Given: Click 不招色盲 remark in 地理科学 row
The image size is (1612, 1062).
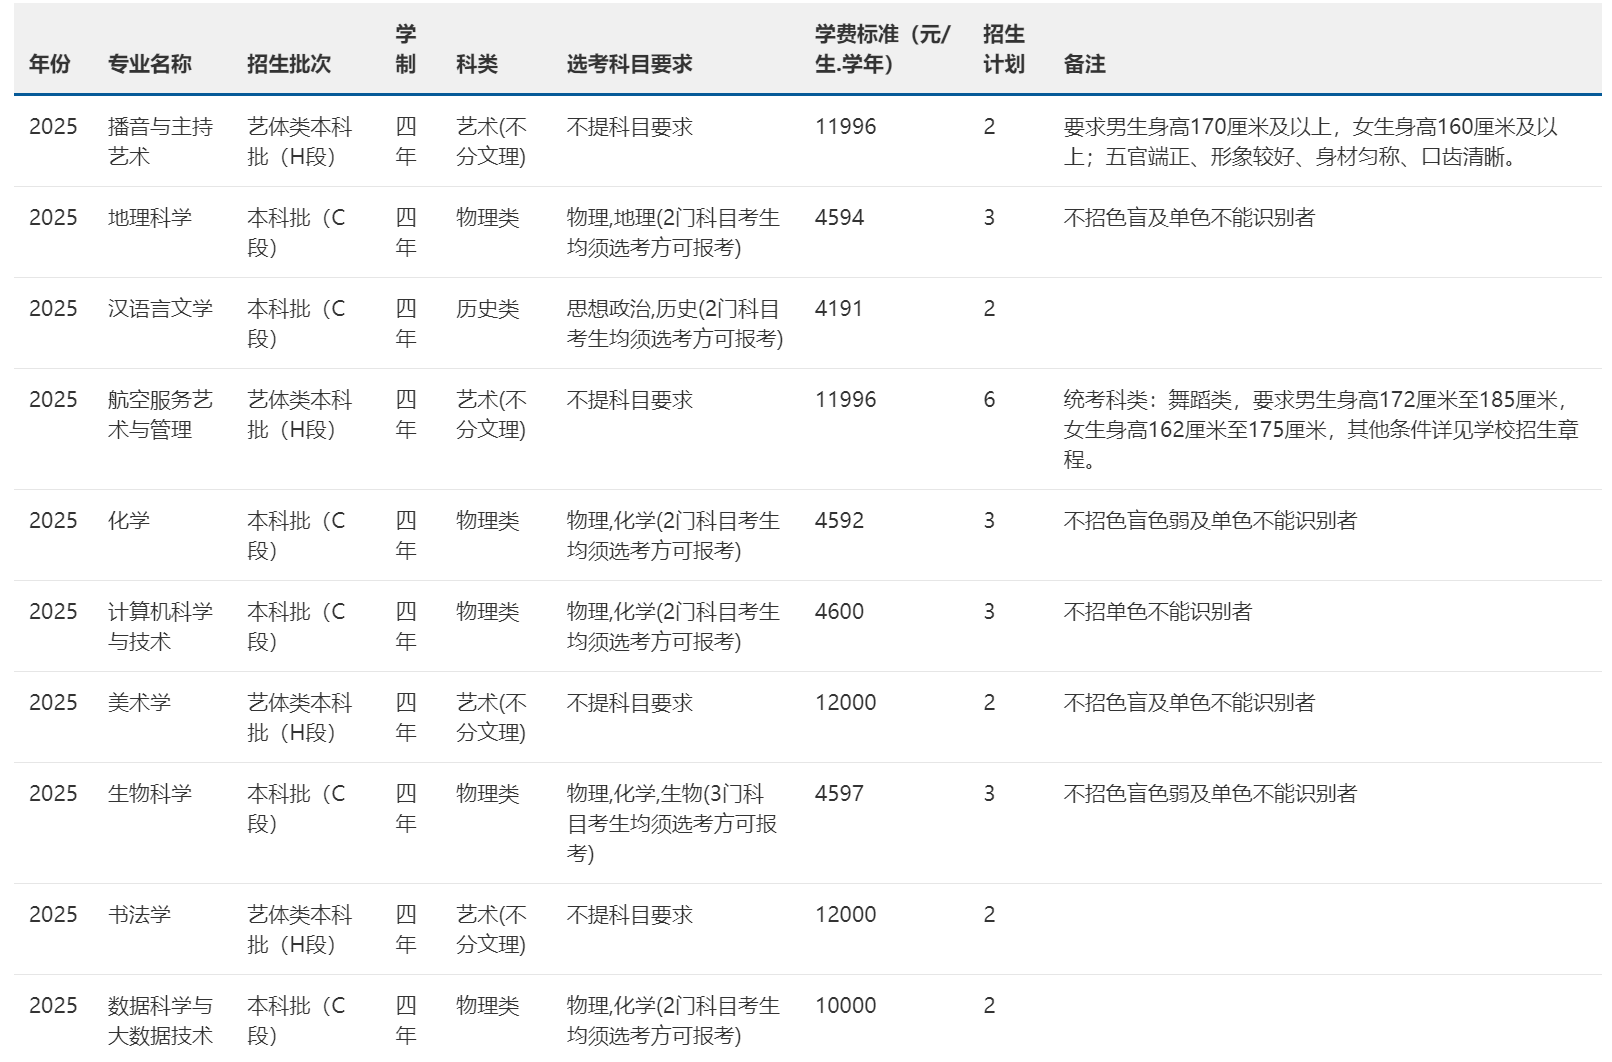Looking at the screenshot, I should 1189,218.
